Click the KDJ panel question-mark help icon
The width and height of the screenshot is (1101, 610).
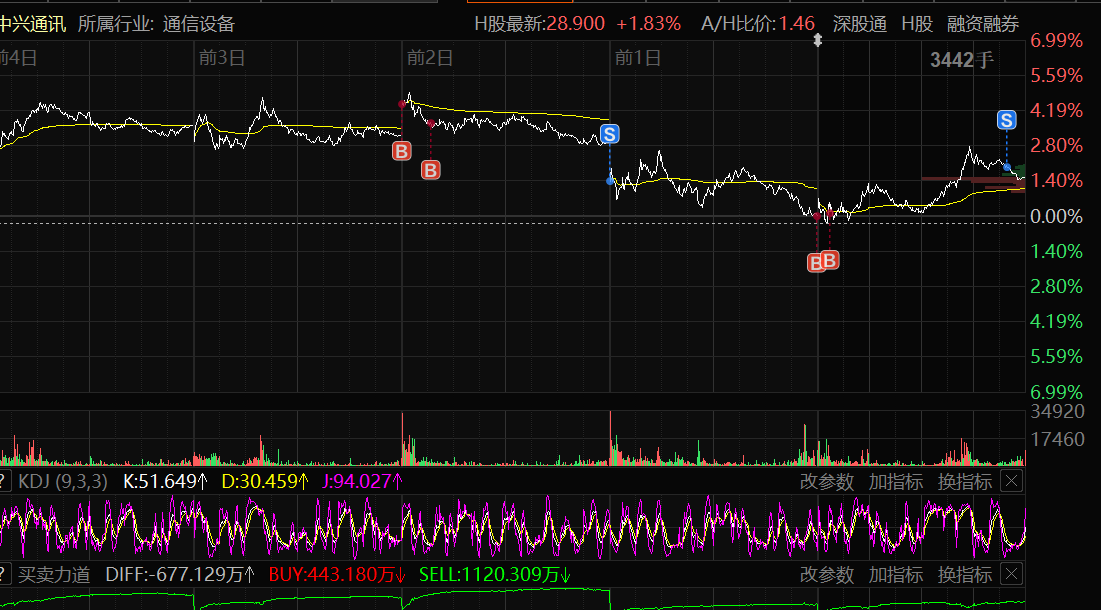coord(4,482)
